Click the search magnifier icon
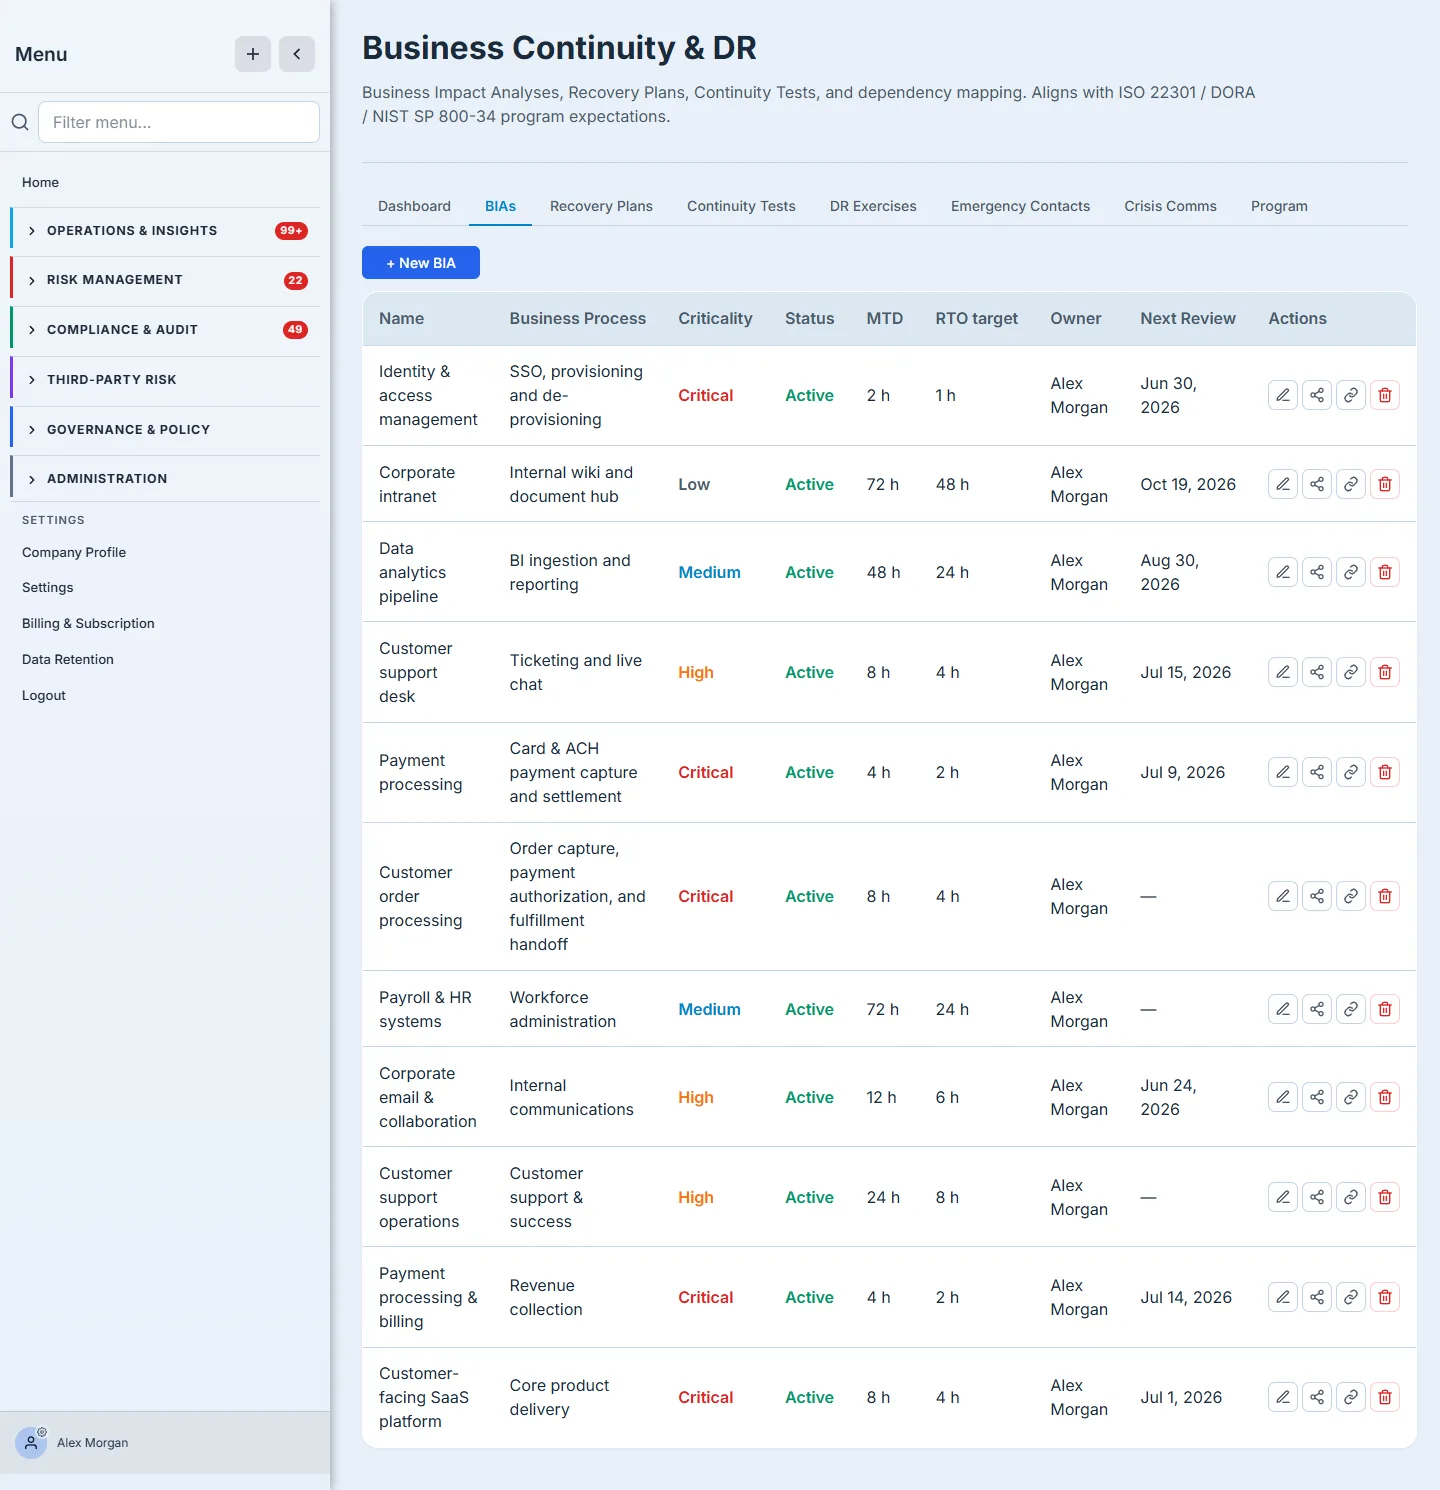The image size is (1440, 1490). [x=20, y=122]
